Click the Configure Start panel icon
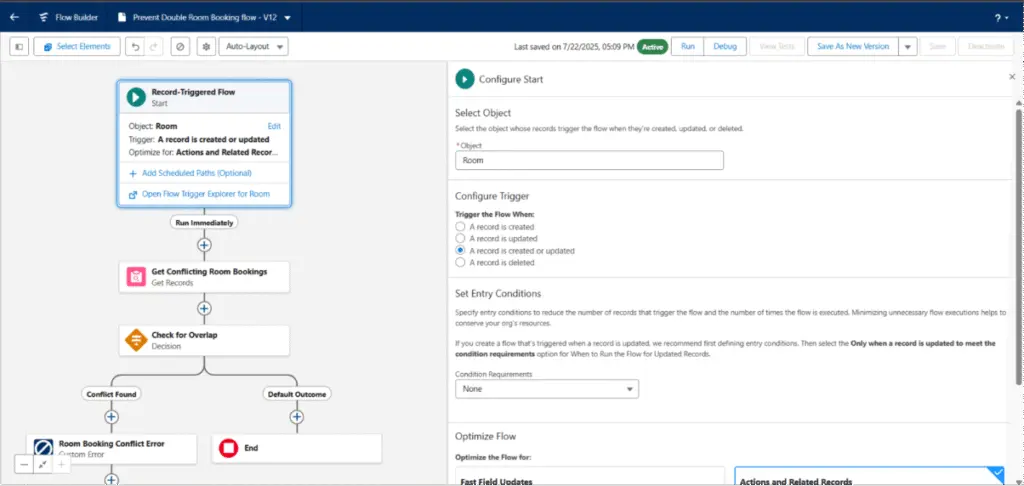The height and width of the screenshot is (486, 1024). (464, 79)
